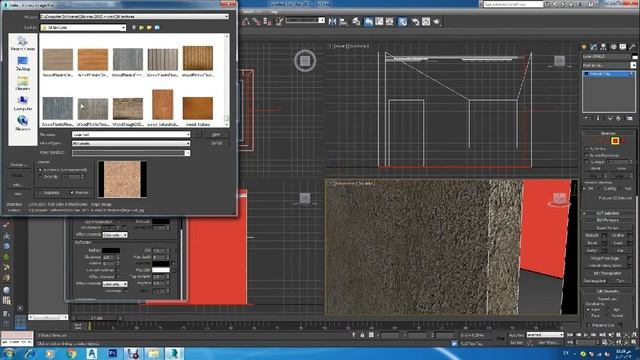Enable Ignore Backfacing checkbox
This screenshot has width=640, height=360.
(x=587, y=156)
